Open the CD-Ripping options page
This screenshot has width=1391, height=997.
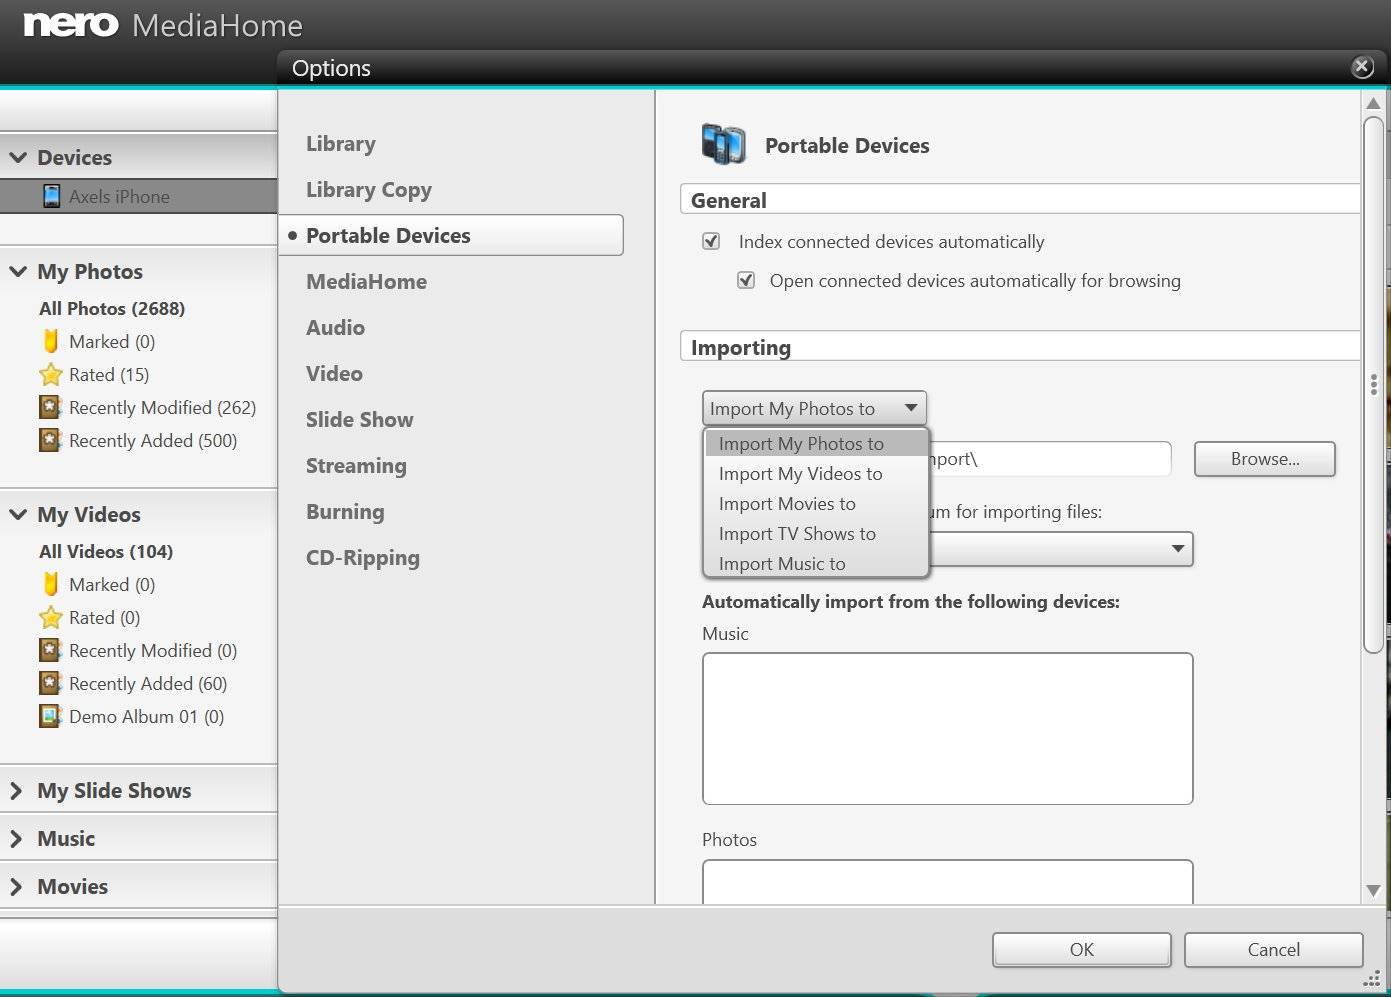coord(363,557)
